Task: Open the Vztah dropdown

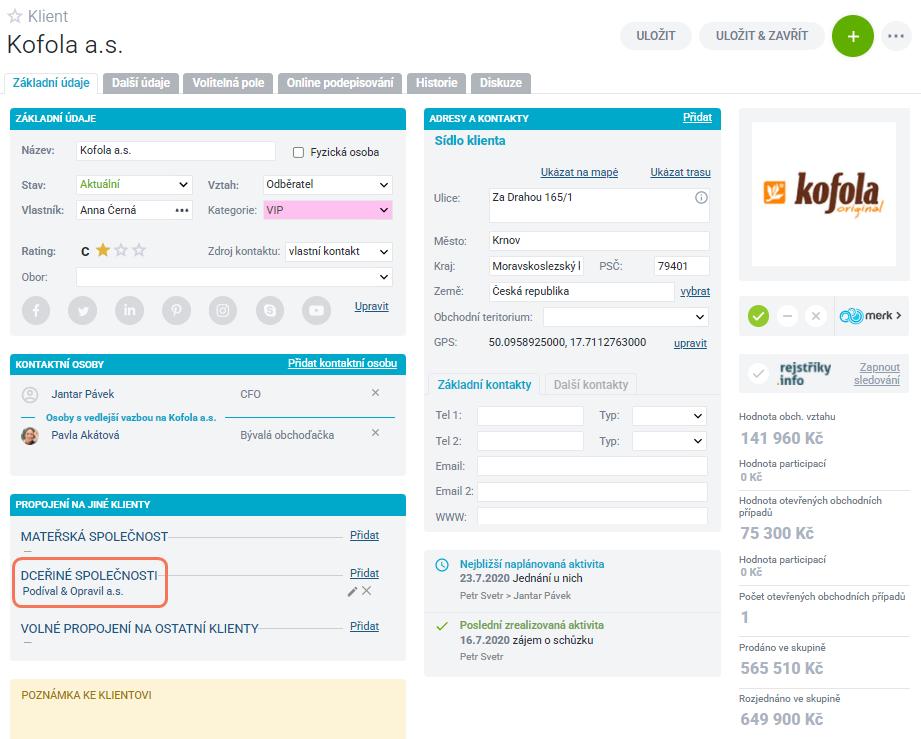Action: 328,184
